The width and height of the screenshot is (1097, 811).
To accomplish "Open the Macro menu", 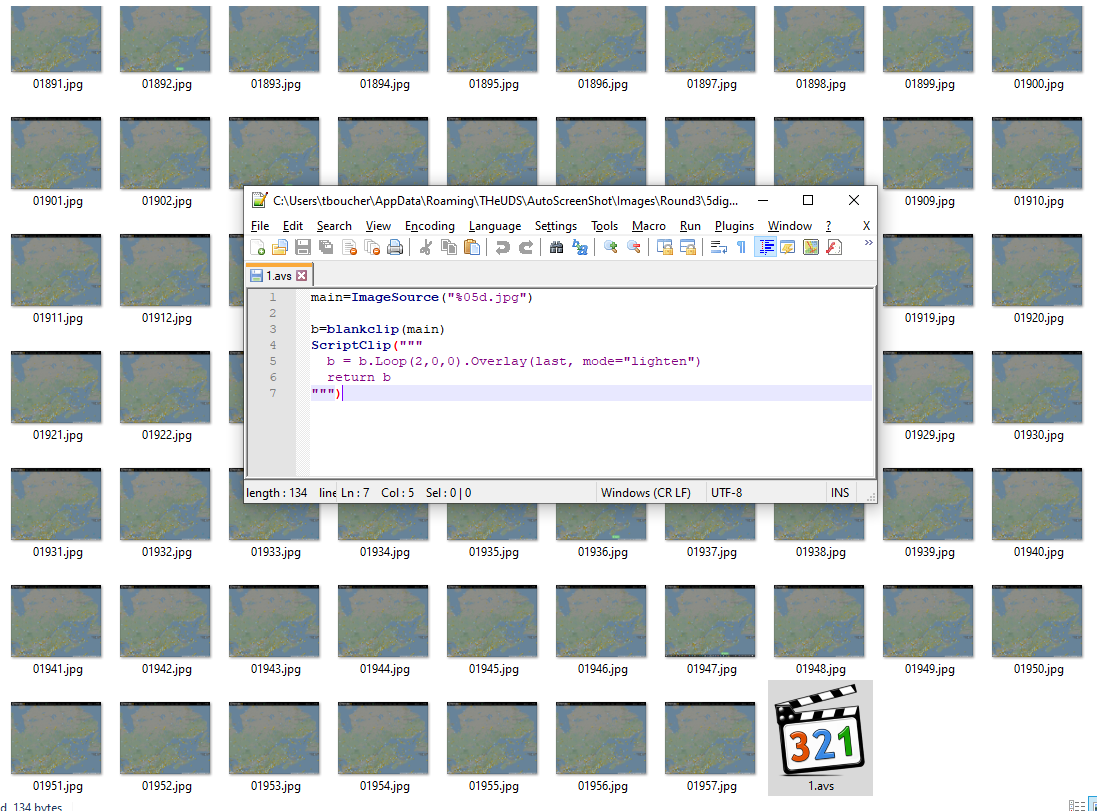I will coord(649,226).
